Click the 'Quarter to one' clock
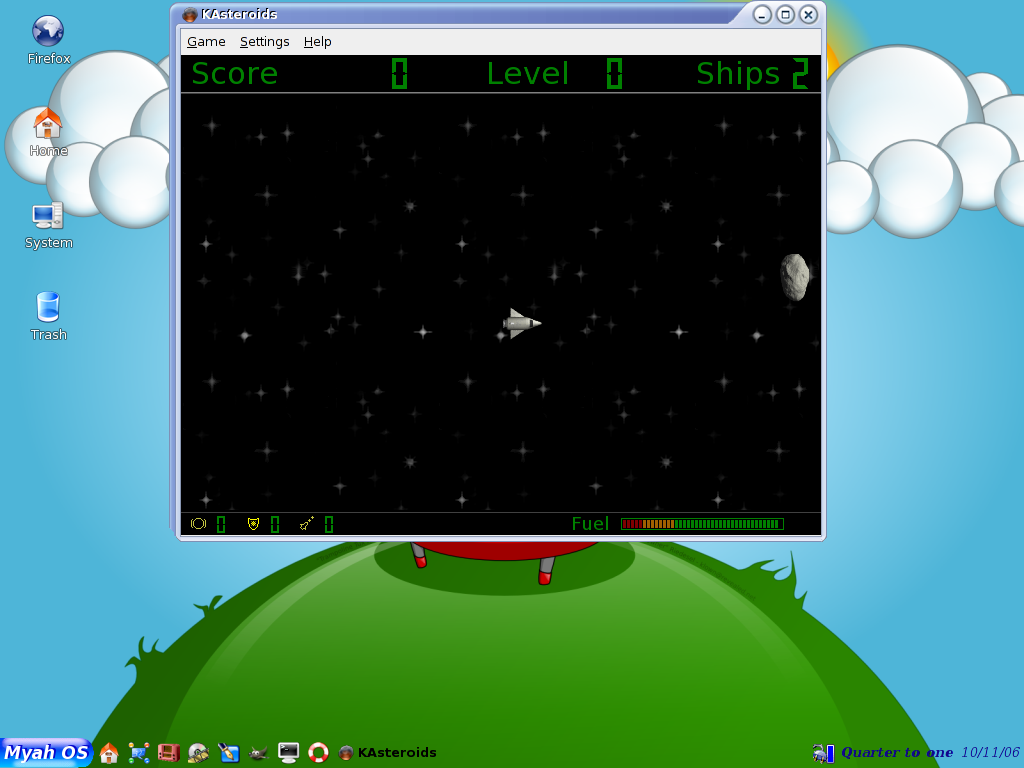1024x768 pixels. pos(897,752)
